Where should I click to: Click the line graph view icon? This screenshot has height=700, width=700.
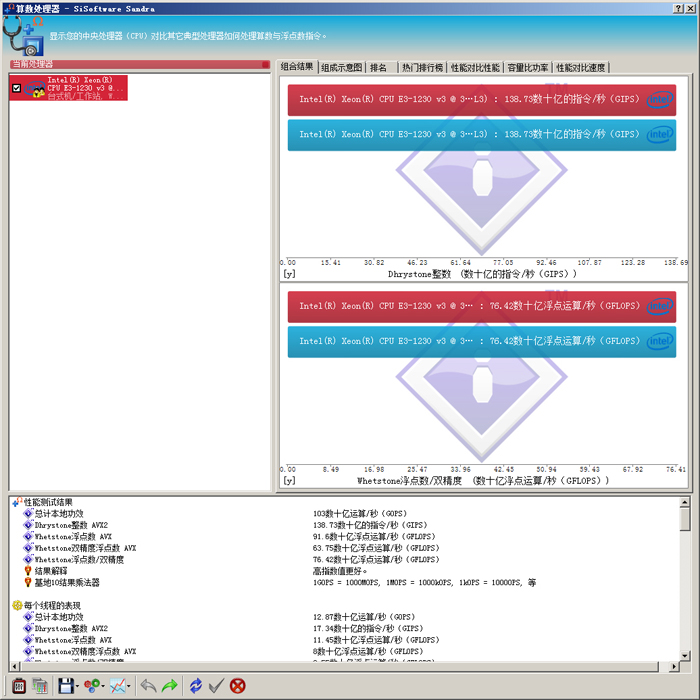click(118, 686)
